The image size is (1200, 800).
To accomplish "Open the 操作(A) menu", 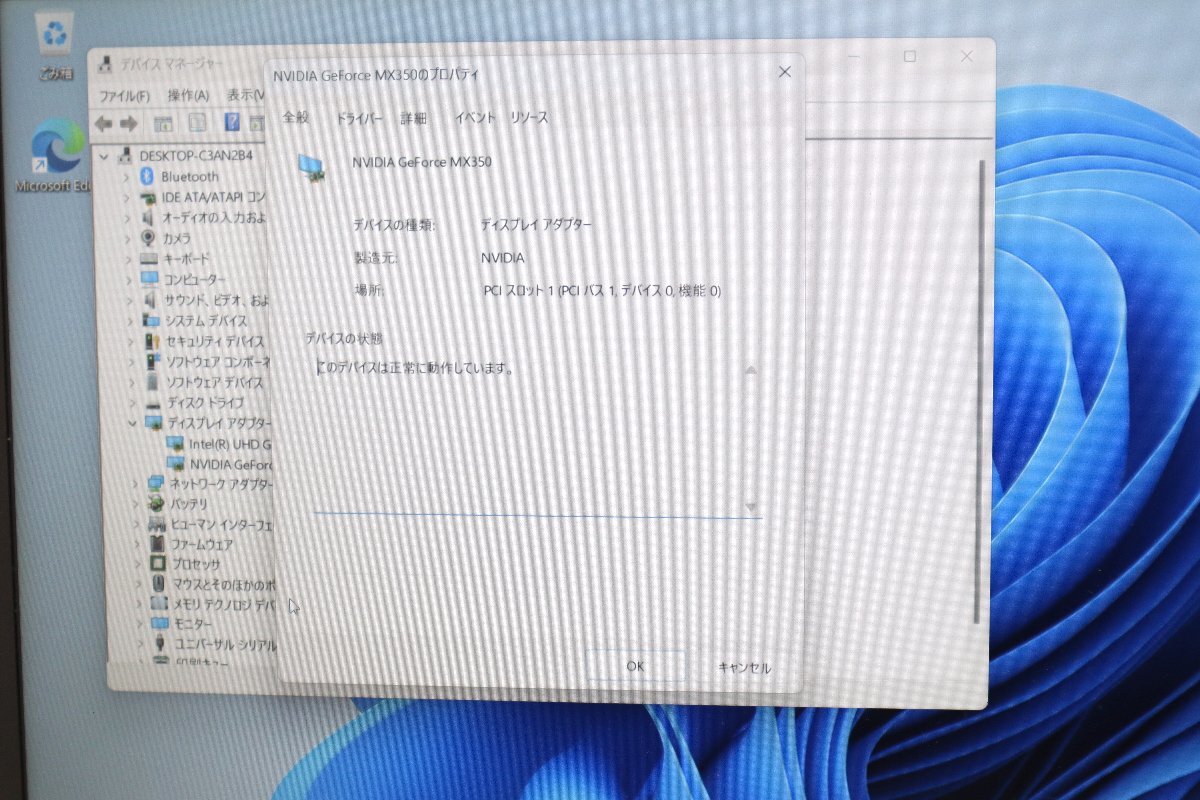I will point(188,96).
